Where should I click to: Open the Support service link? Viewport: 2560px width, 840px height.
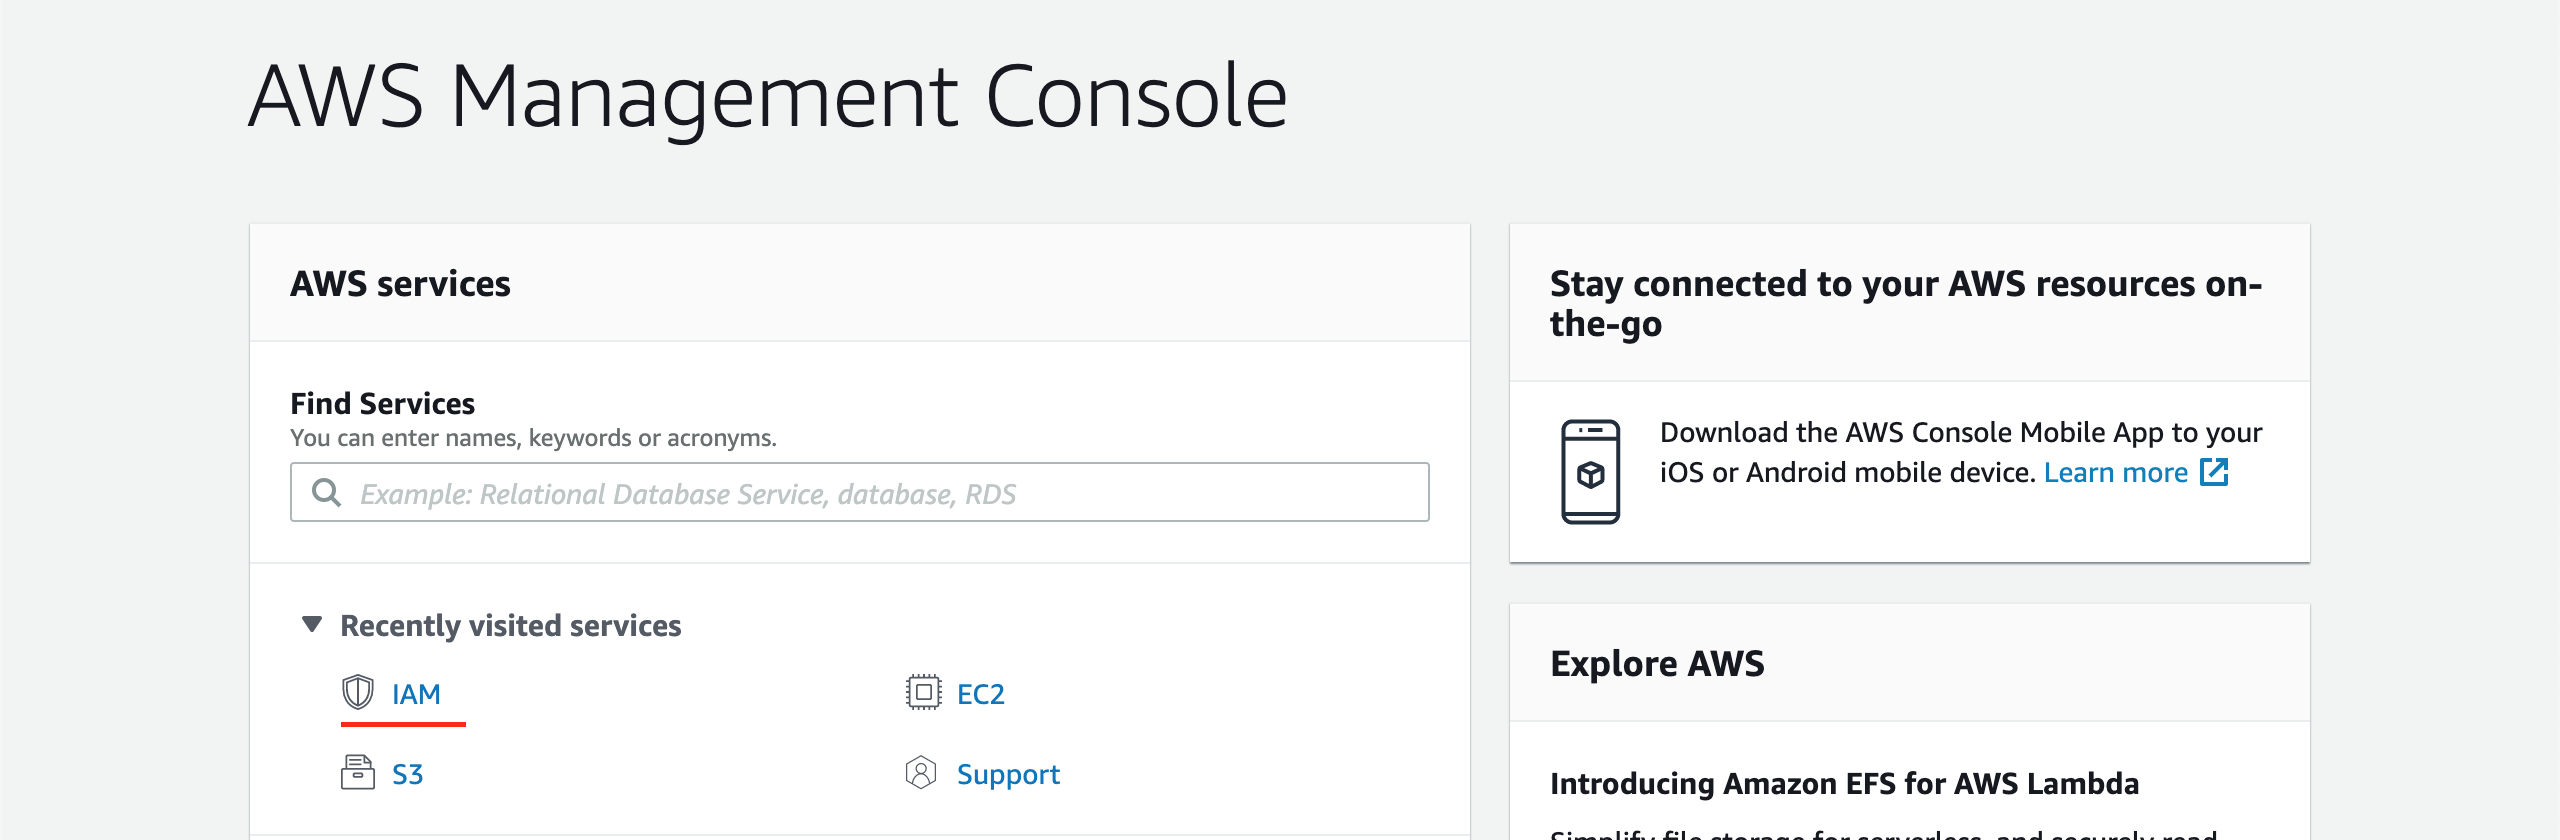pos(1008,774)
